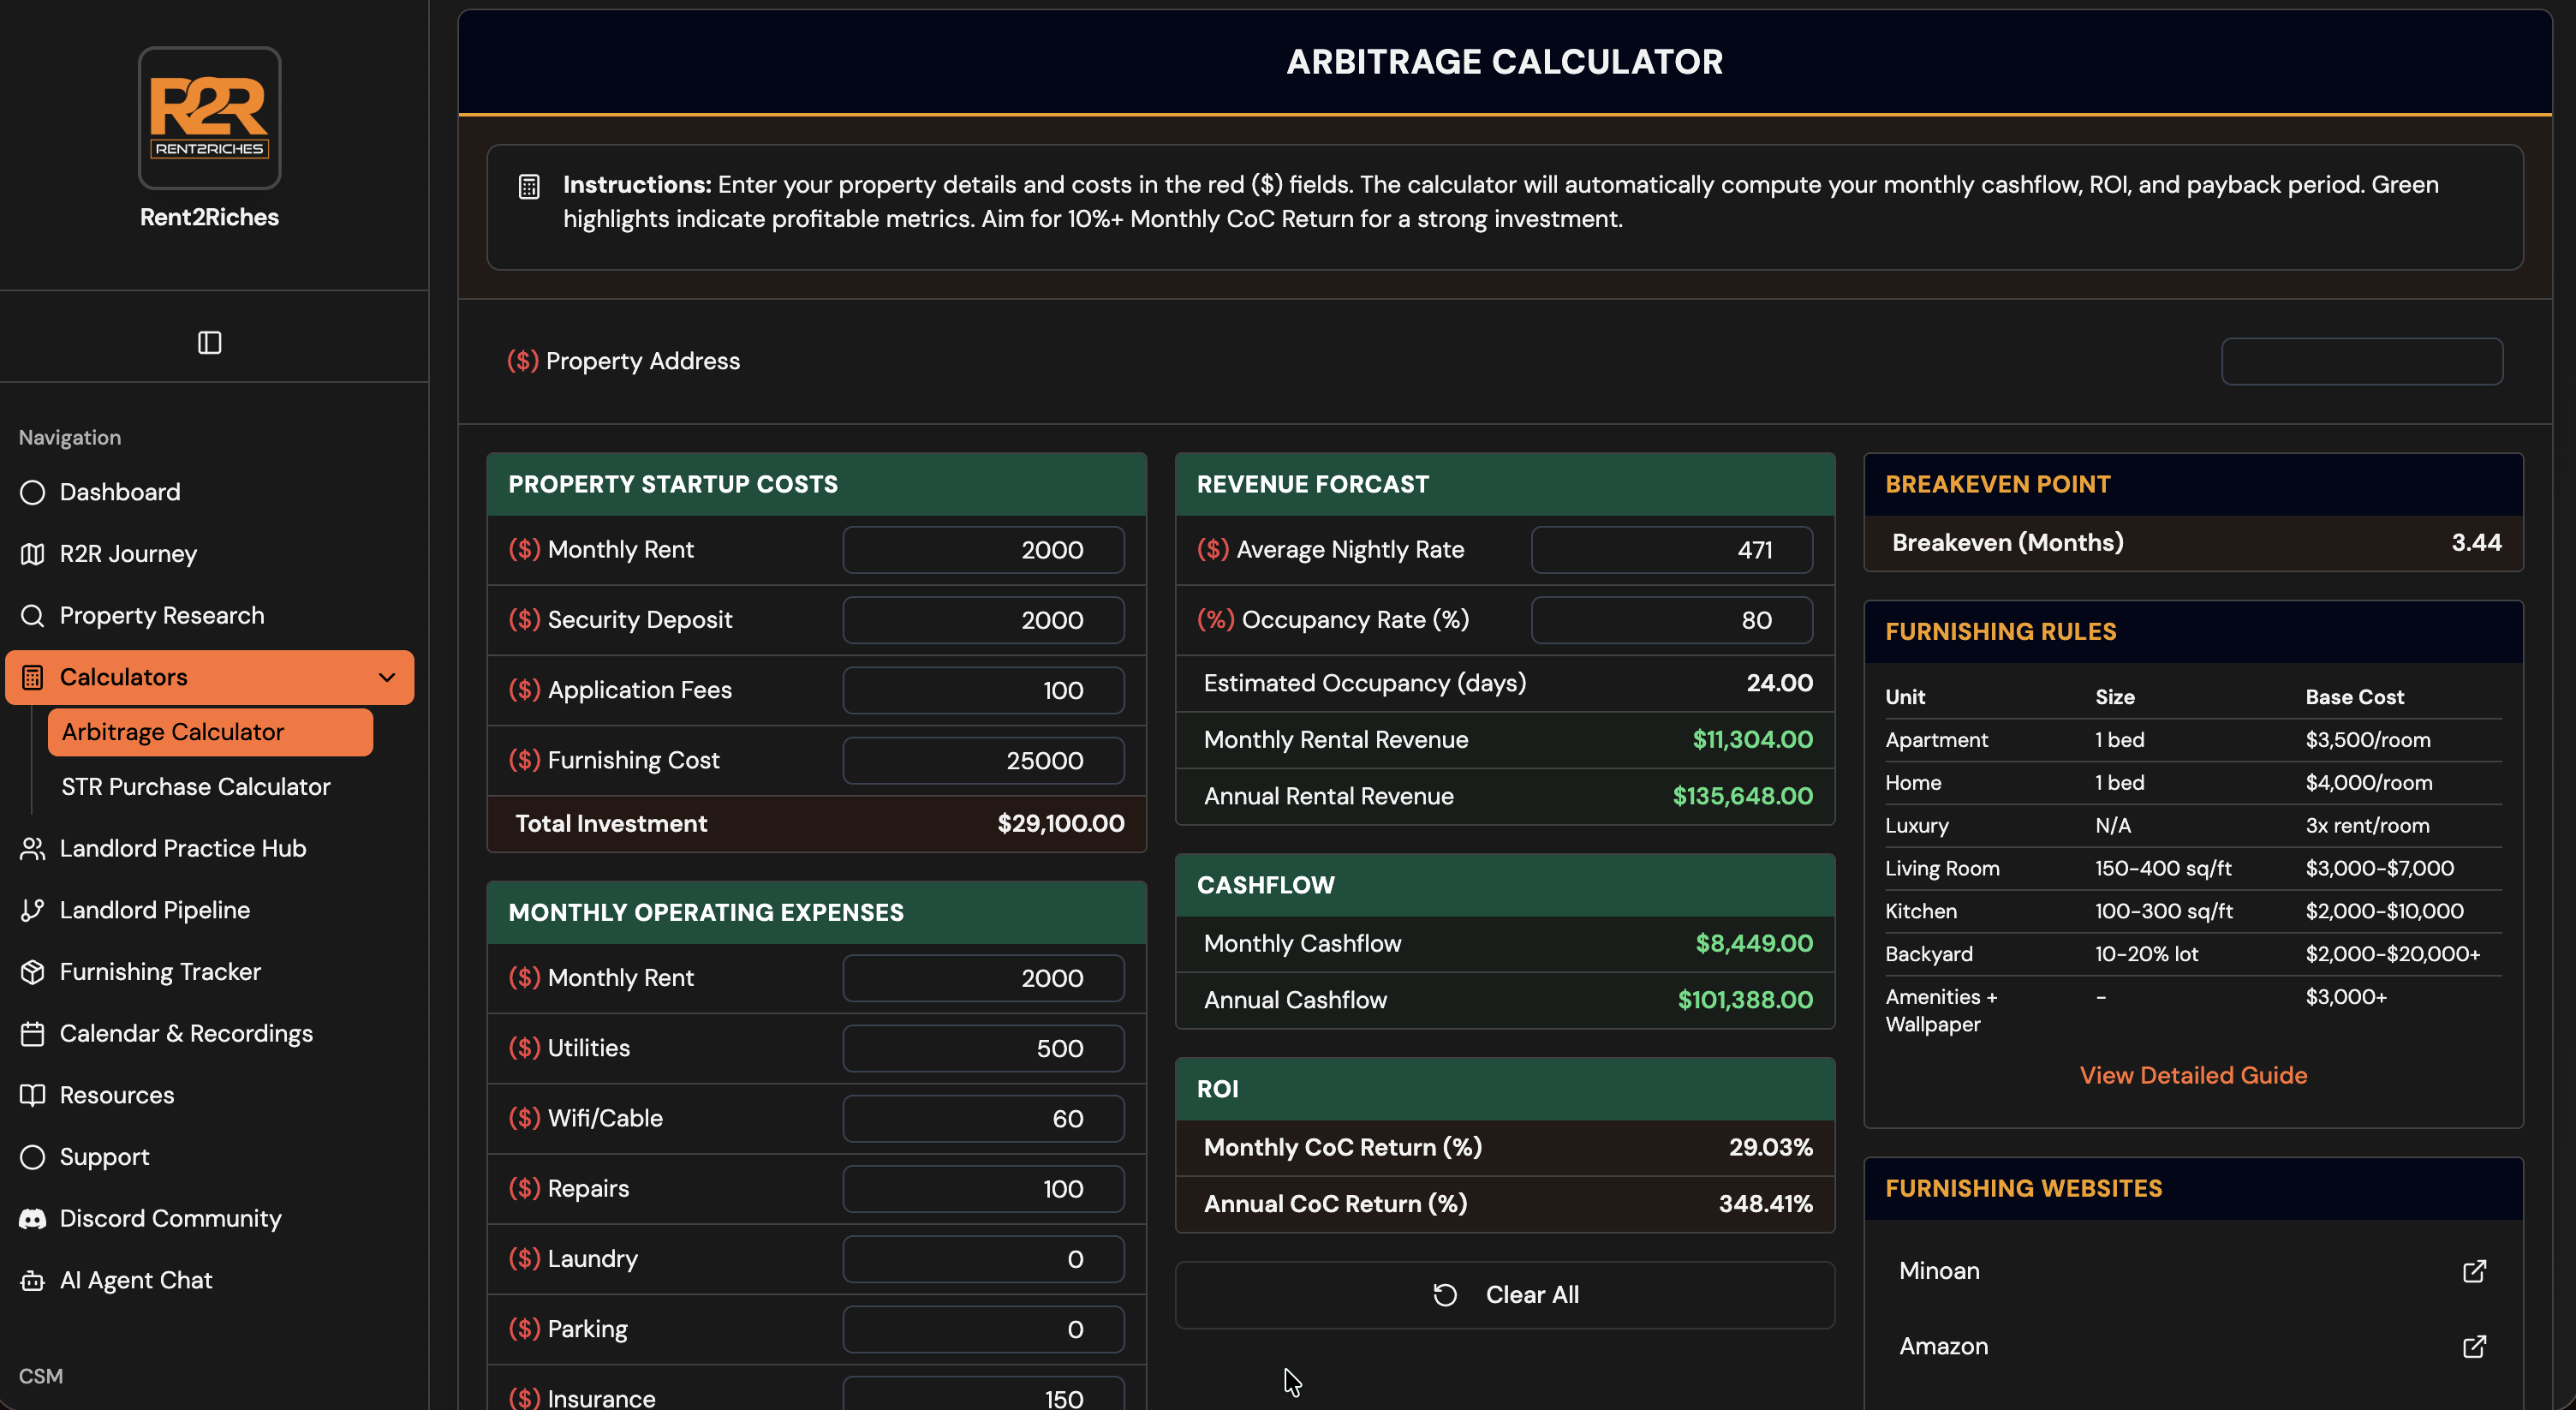Open the View Detailed Guide link
2576x1410 pixels.
2193,1075
